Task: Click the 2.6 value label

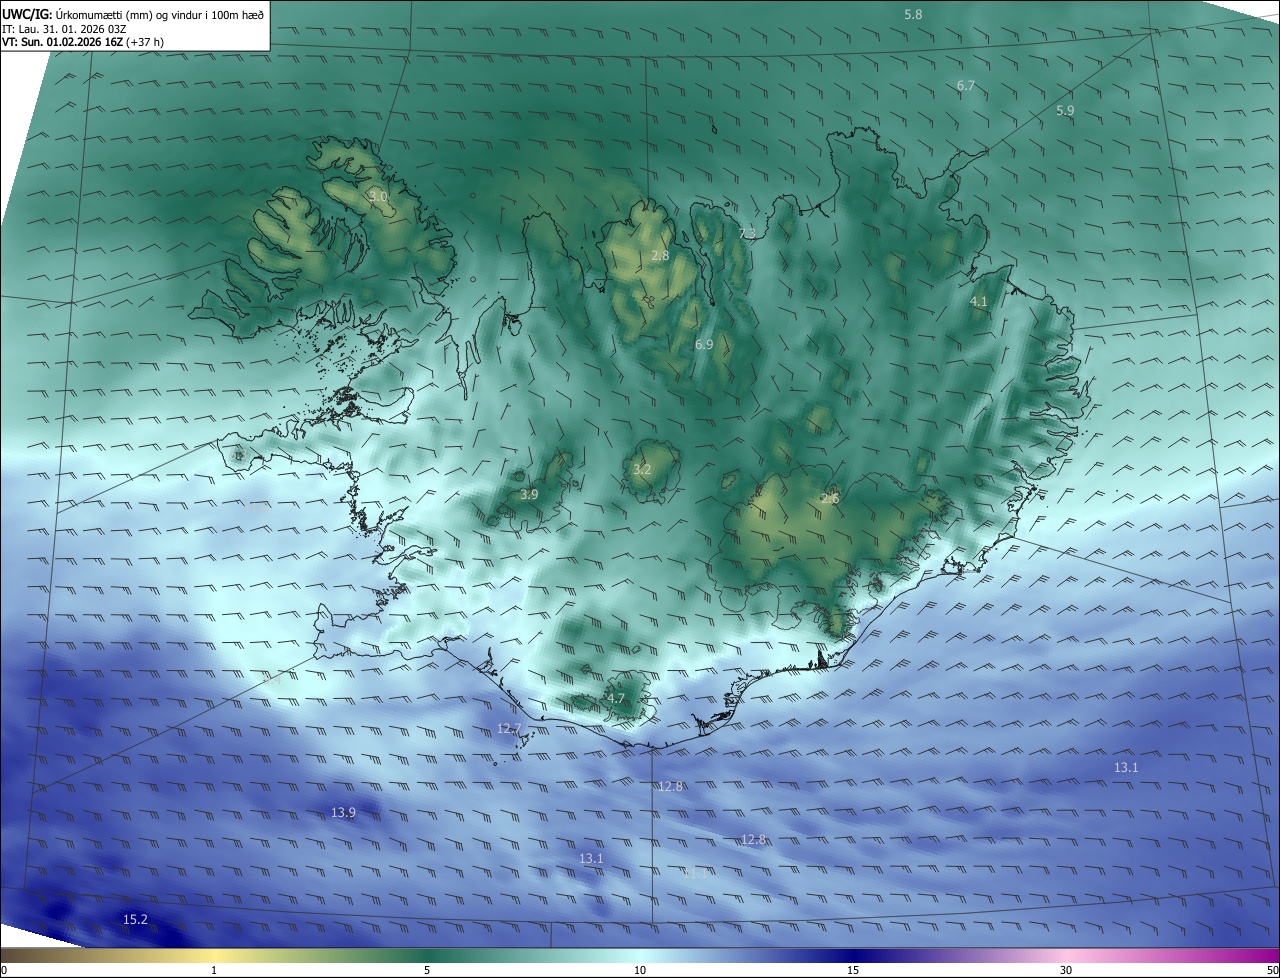Action: (830, 498)
